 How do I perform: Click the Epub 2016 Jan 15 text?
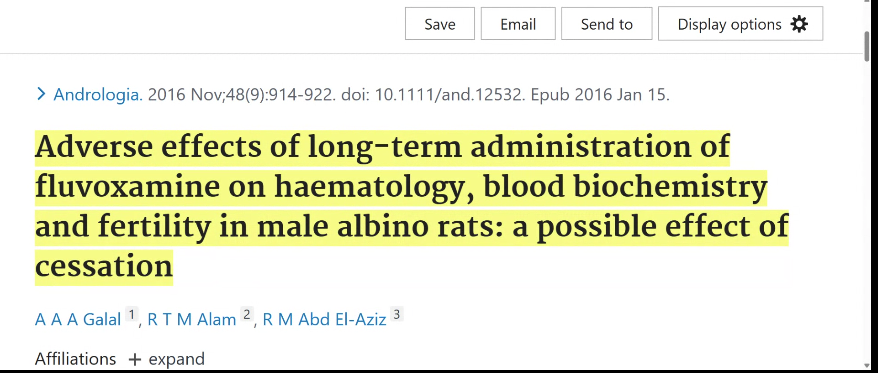(600, 95)
